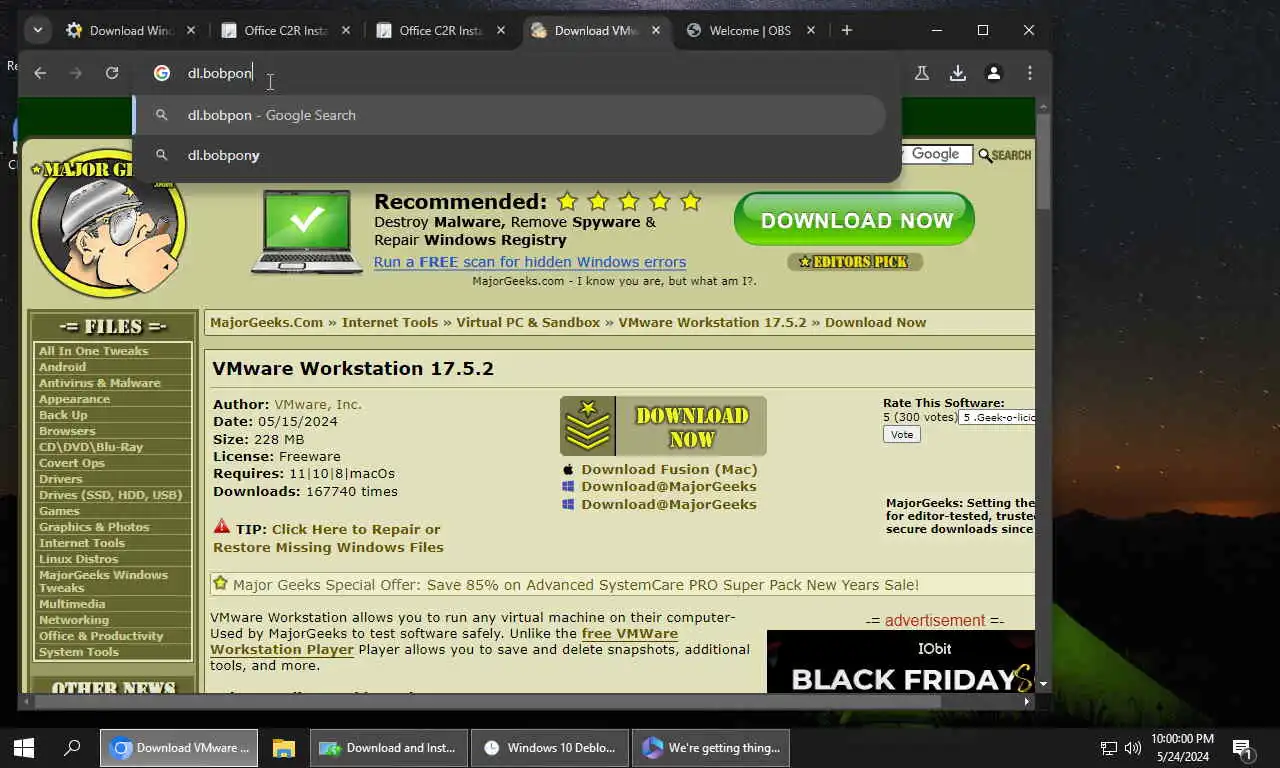Open Antivirus & Malware category
The width and height of the screenshot is (1280, 768).
100,383
